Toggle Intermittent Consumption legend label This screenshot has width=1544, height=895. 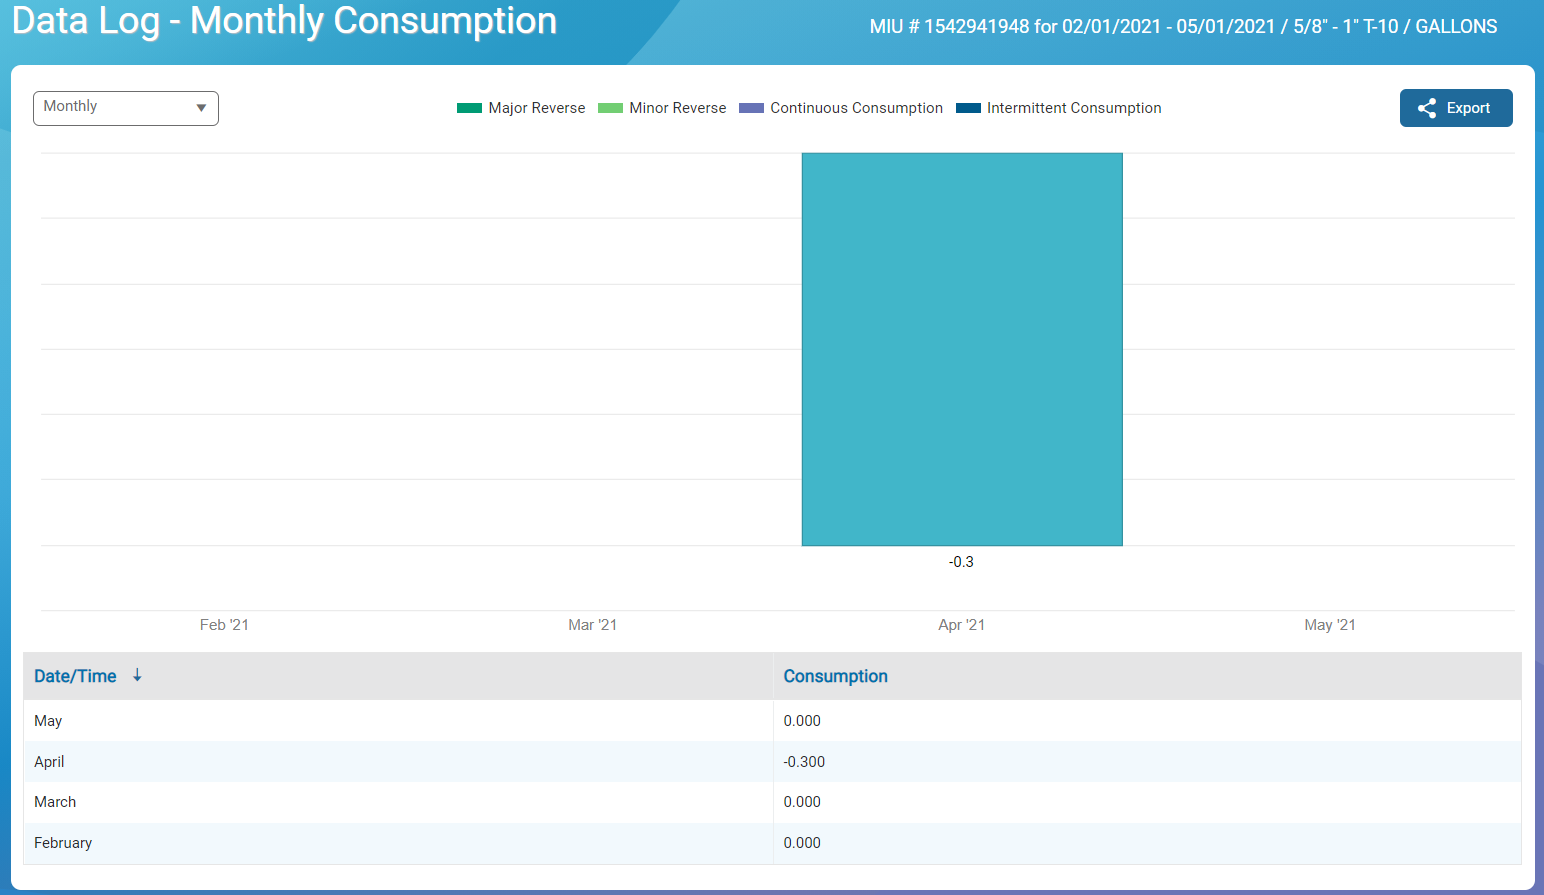(1073, 108)
